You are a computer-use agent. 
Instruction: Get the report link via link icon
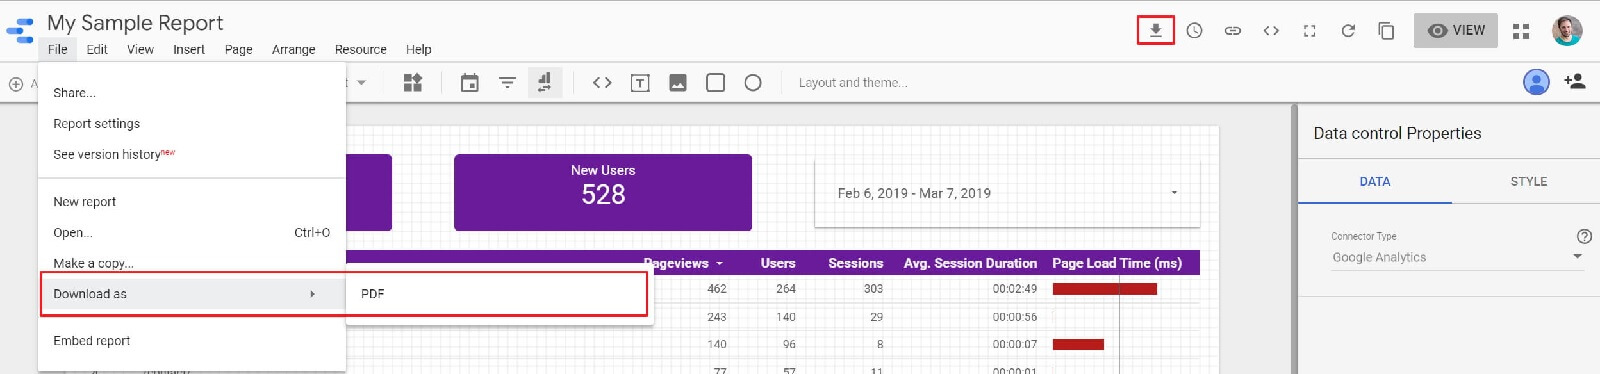[1232, 31]
